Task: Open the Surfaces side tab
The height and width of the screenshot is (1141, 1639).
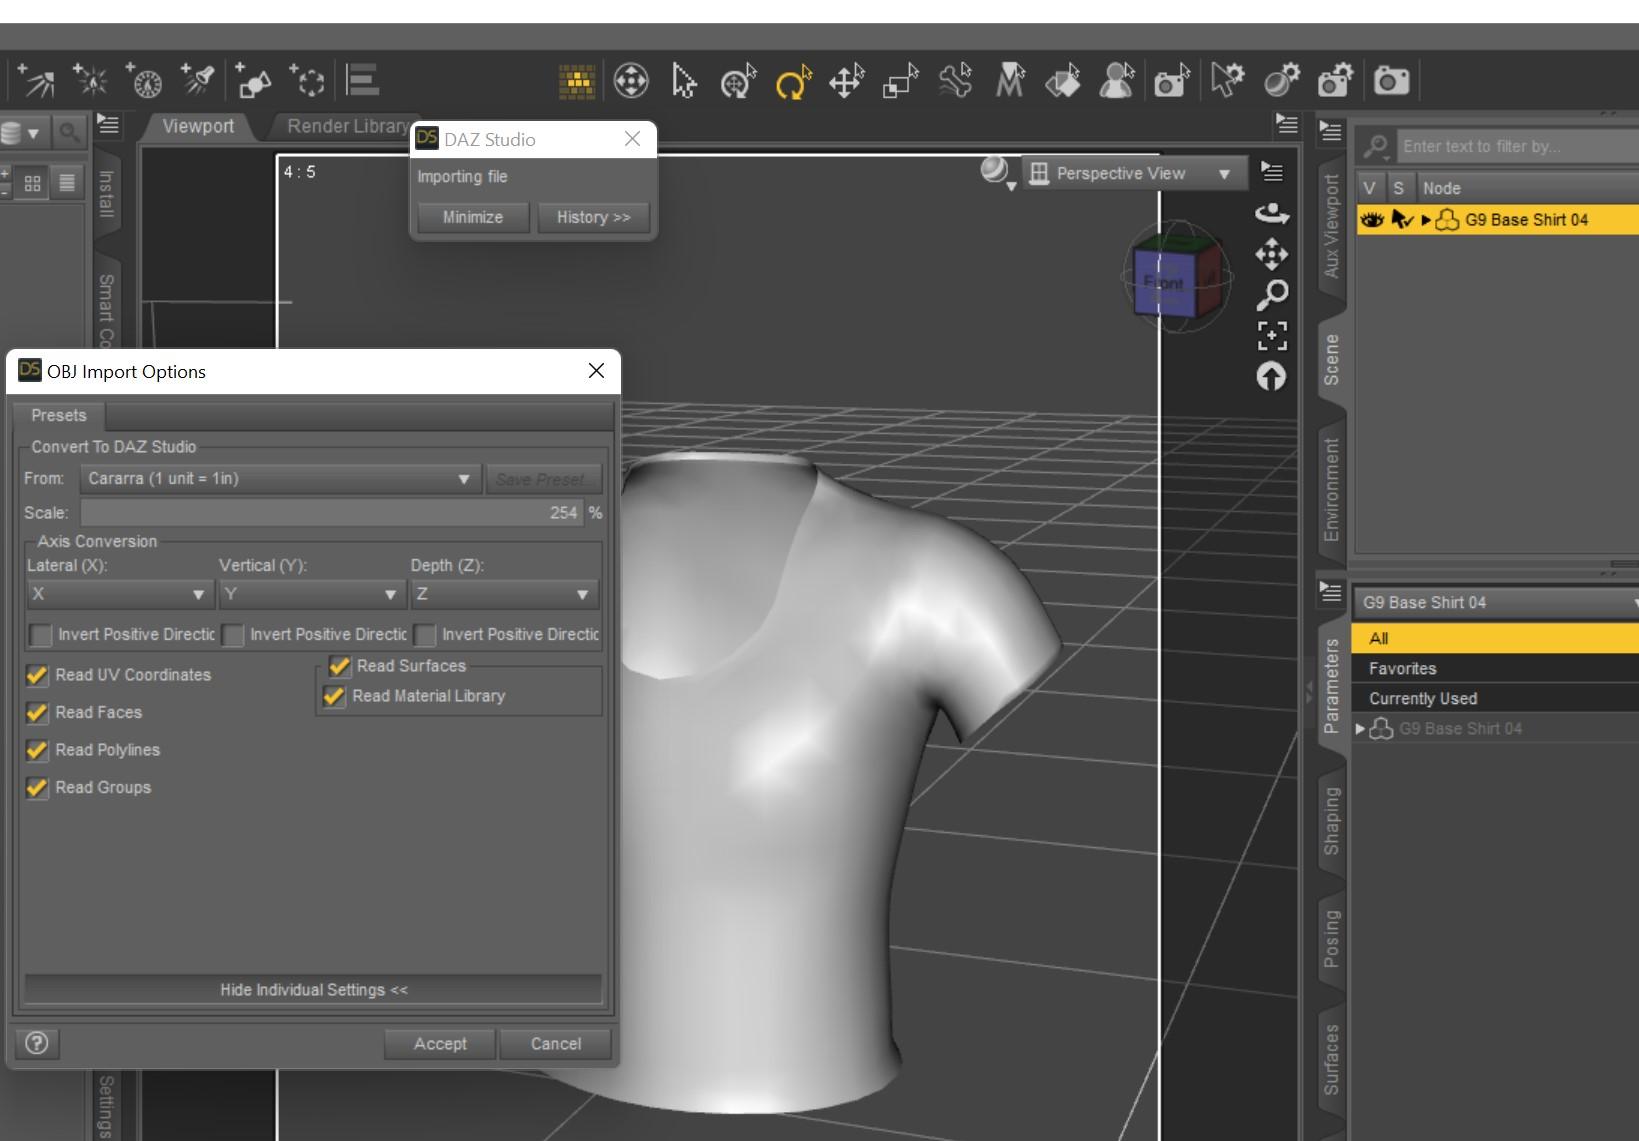Action: [x=1331, y=1060]
